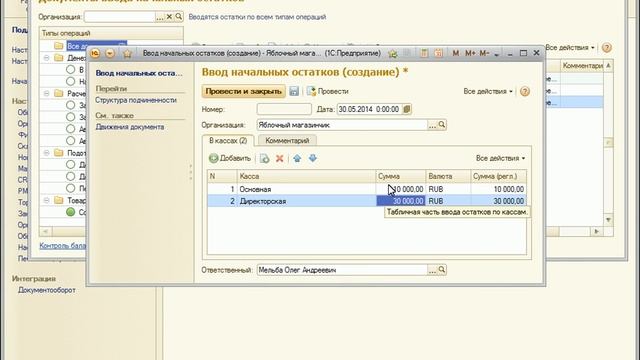Viewport: 640px width, 360px height.
Task: Open the 1C main menu logo icon
Action: pyautogui.click(x=95, y=53)
